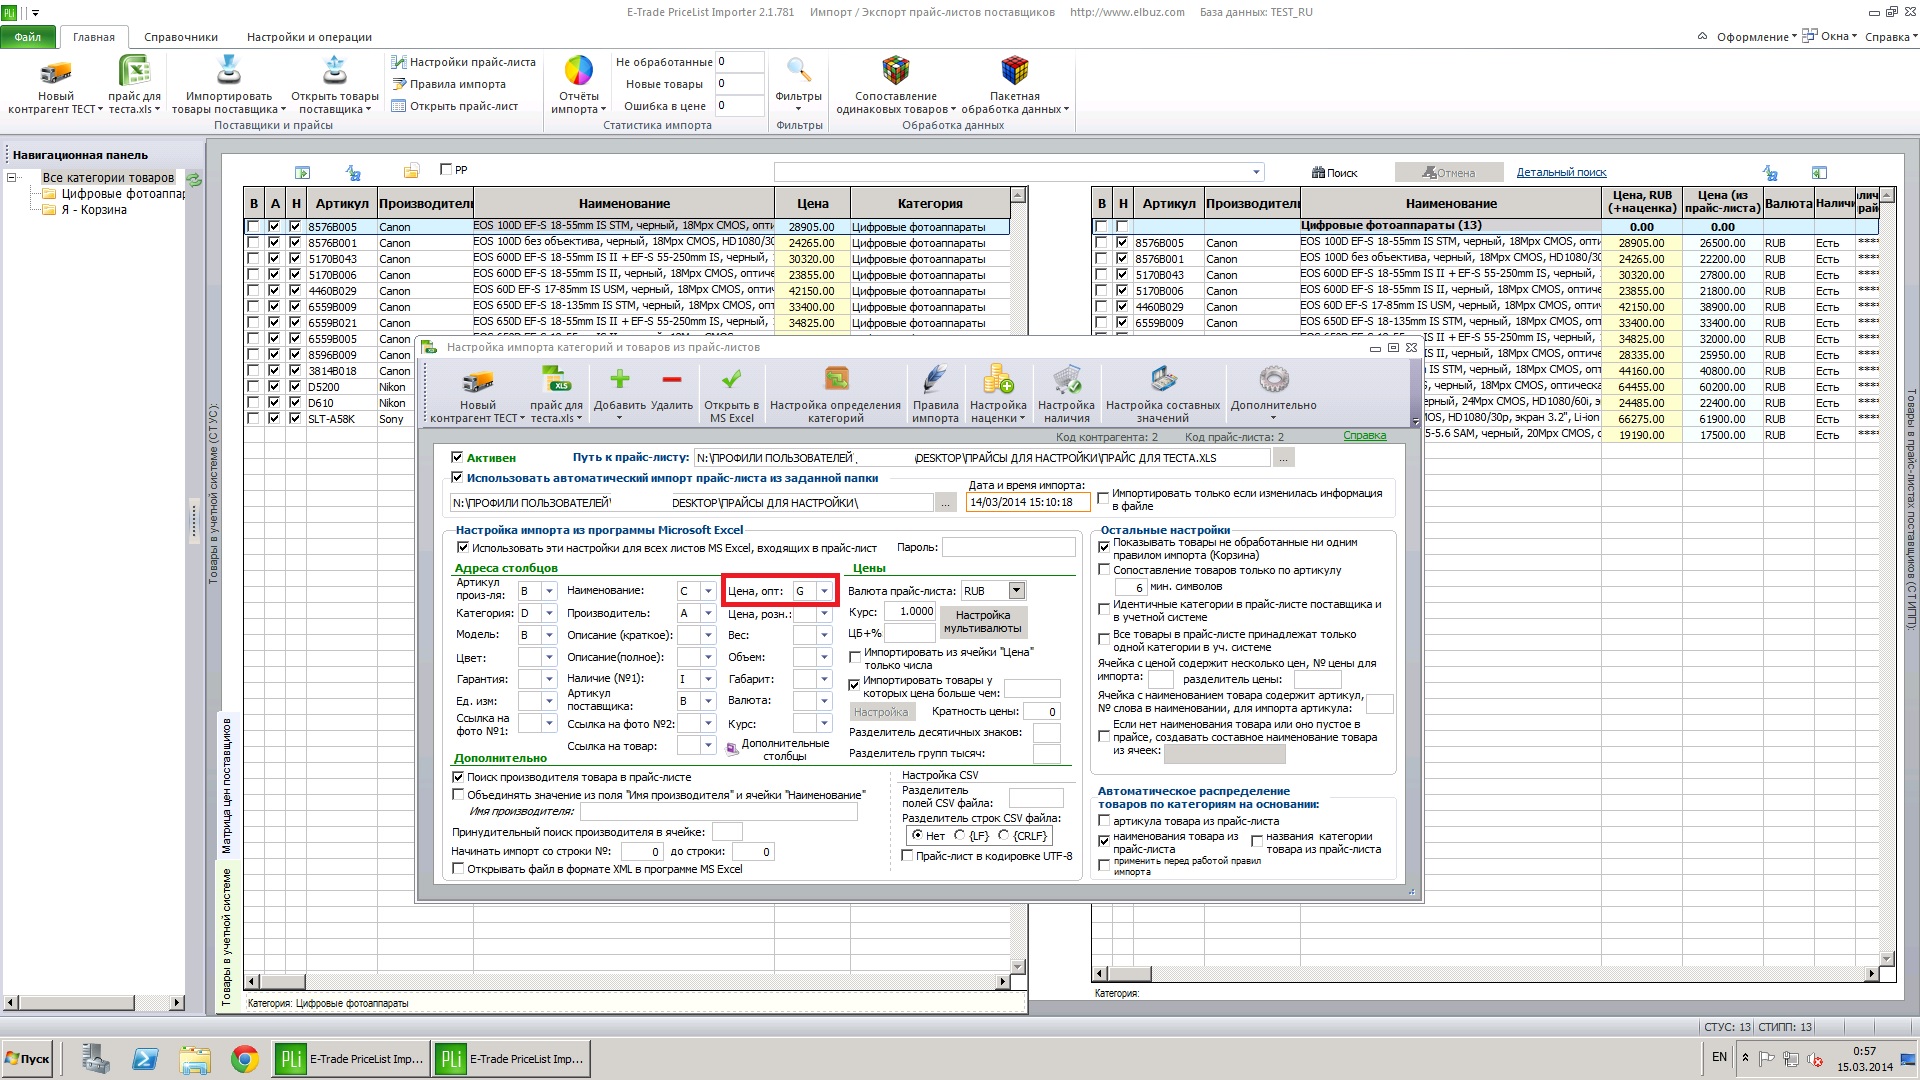Open the 'Цена, опт' column dropdown
Screen dimensions: 1920x1080
[824, 591]
